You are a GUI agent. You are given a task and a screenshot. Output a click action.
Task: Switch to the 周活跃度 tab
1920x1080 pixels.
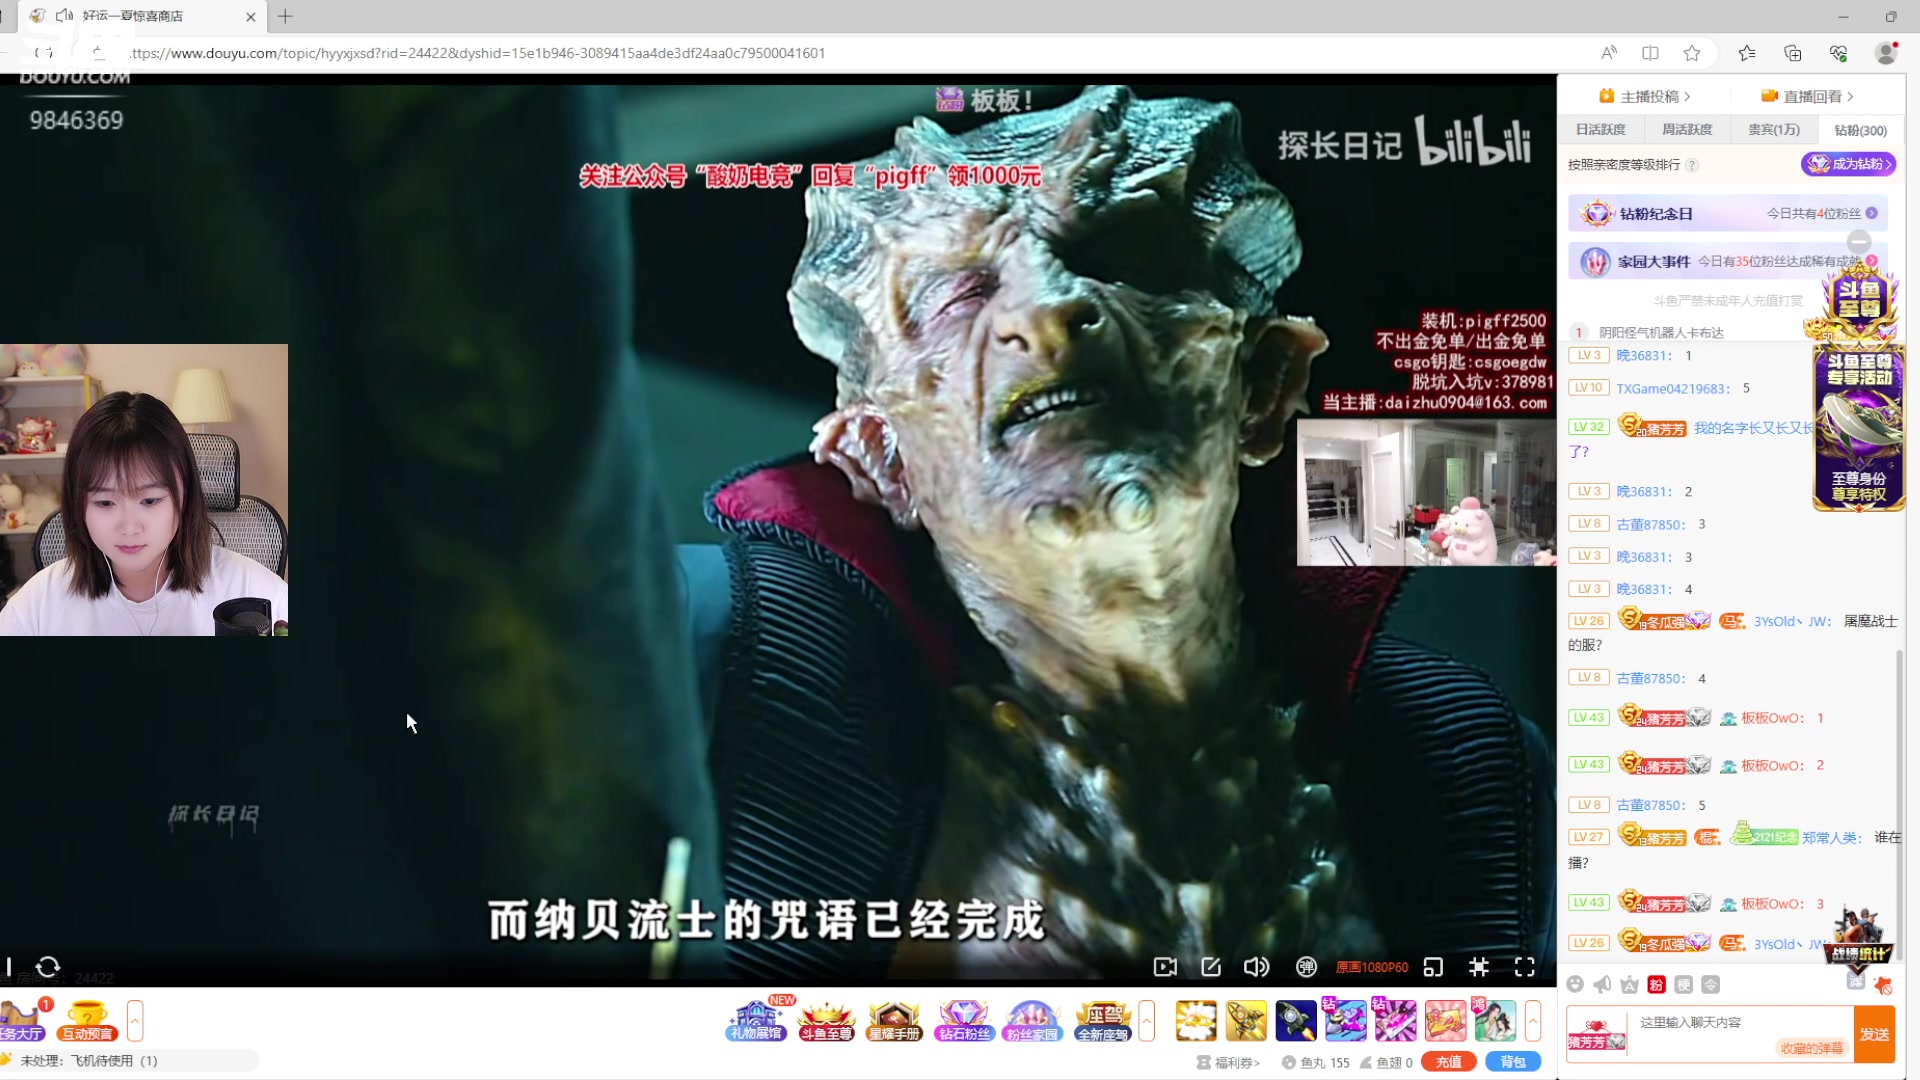point(1686,130)
